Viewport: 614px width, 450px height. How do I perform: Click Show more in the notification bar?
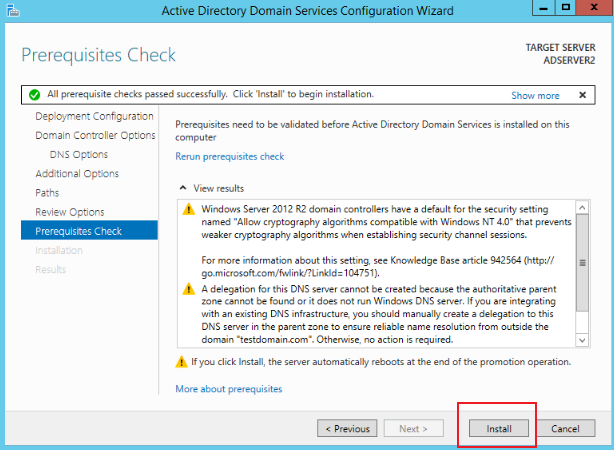coord(535,96)
